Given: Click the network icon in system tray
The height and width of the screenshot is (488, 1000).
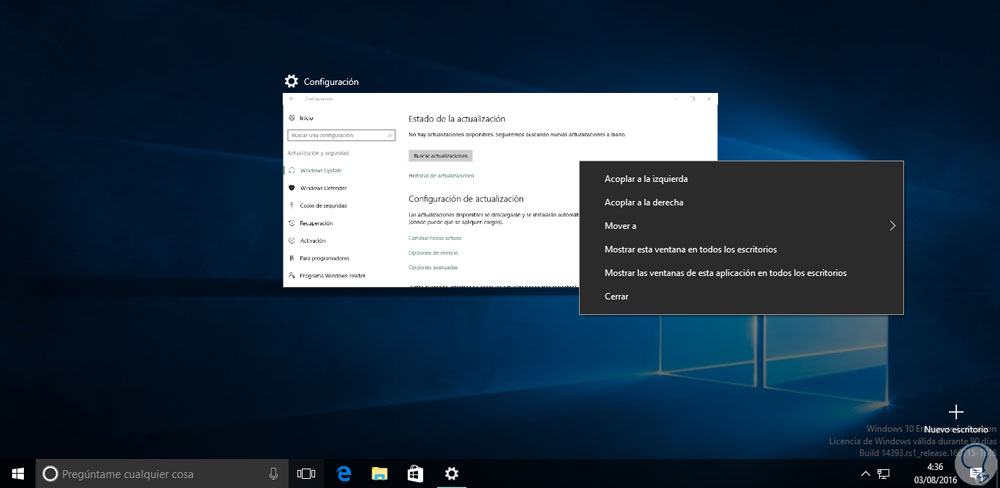Looking at the screenshot, I should [884, 473].
